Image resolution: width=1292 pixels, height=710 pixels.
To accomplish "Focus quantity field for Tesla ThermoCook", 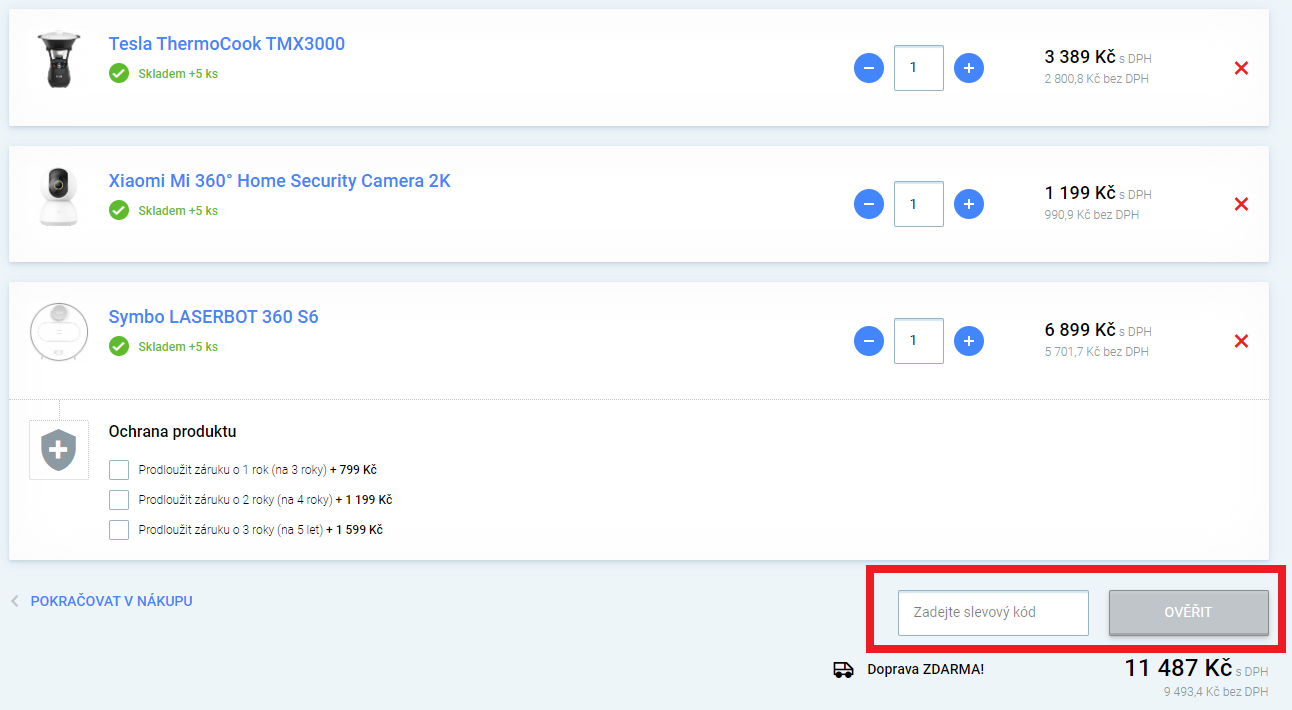I will point(918,68).
